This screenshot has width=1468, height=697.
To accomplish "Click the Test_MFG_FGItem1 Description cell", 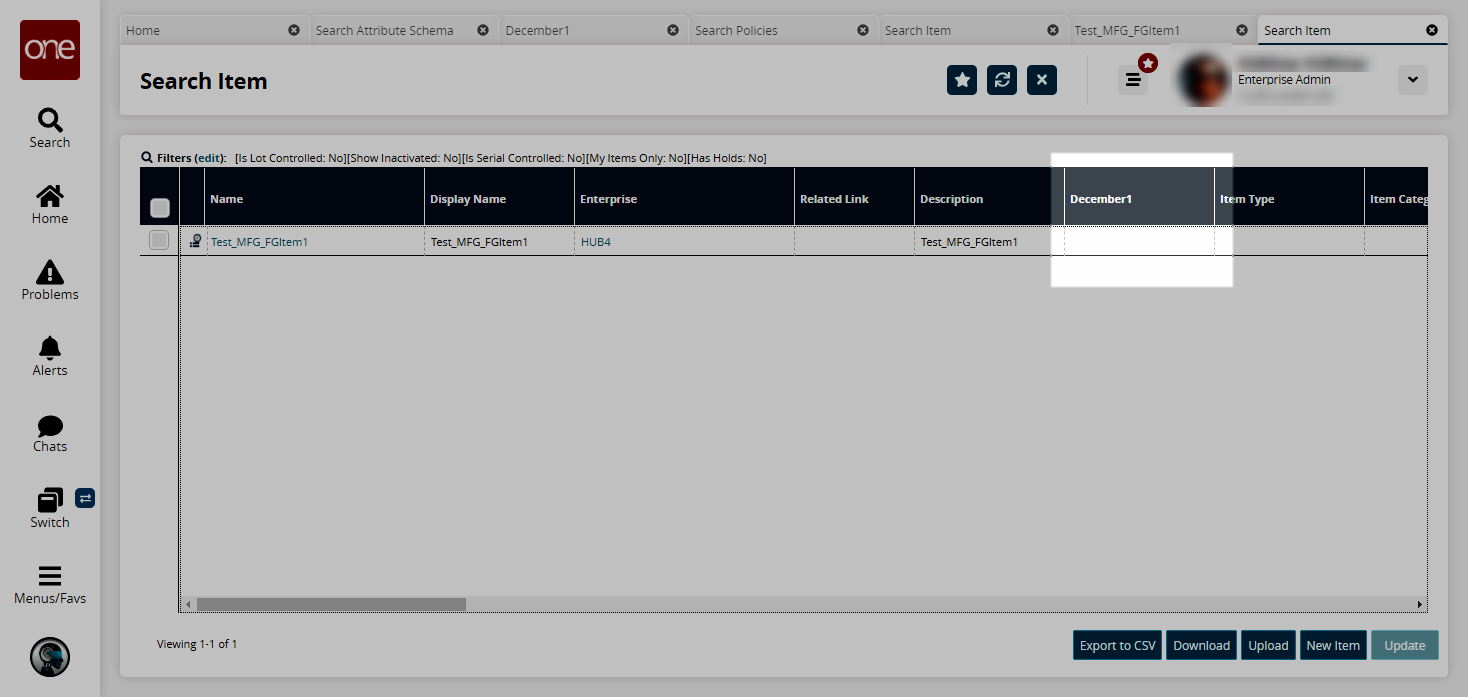I will (990, 242).
